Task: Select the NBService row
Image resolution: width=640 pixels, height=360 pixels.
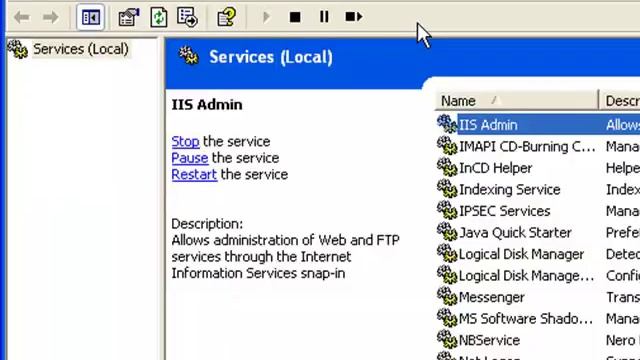Action: [x=538, y=340]
